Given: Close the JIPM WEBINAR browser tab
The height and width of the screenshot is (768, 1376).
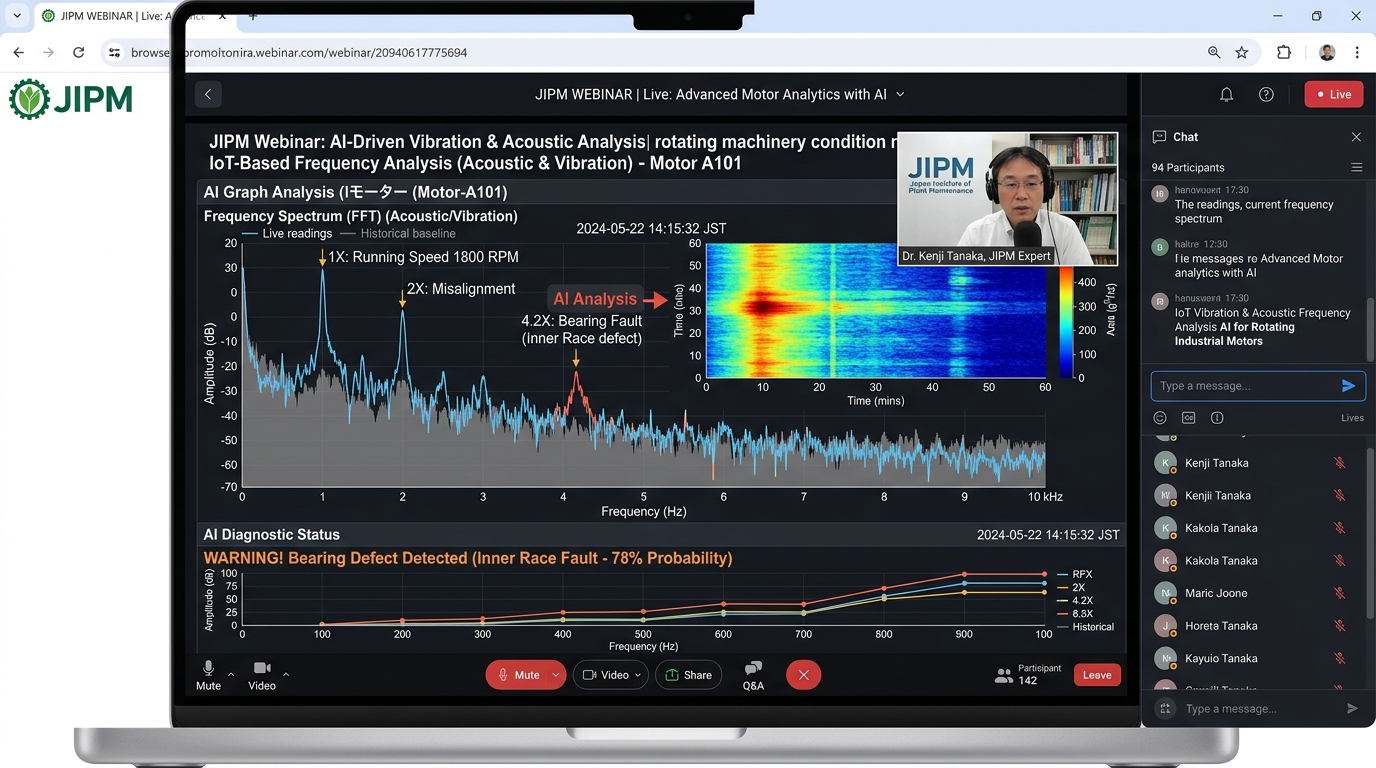Looking at the screenshot, I should click(222, 16).
